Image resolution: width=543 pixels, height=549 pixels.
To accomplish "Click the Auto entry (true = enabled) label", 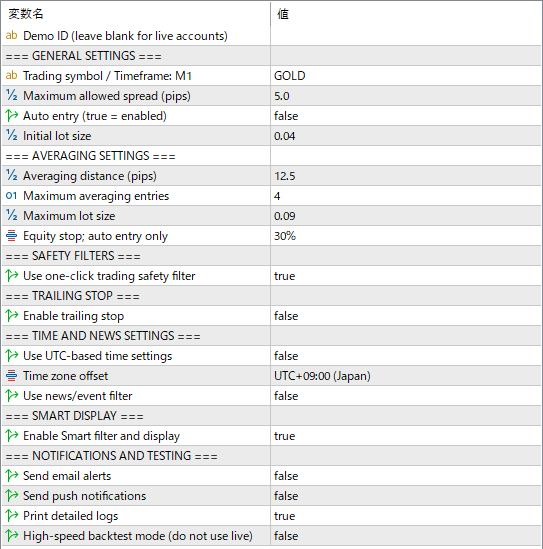I will [95, 116].
